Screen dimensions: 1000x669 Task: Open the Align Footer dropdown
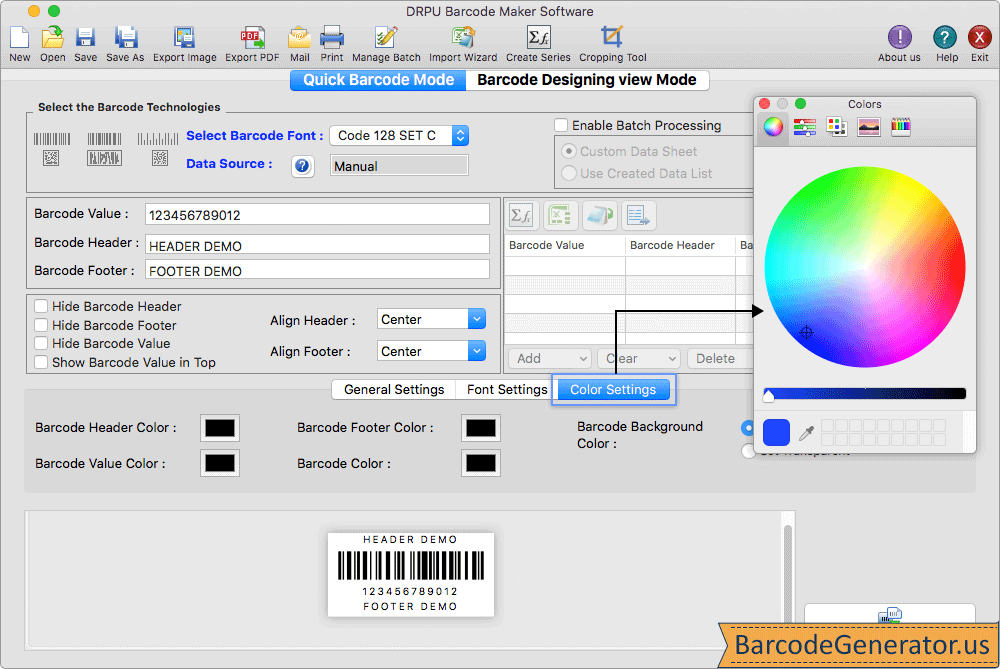tap(431, 351)
